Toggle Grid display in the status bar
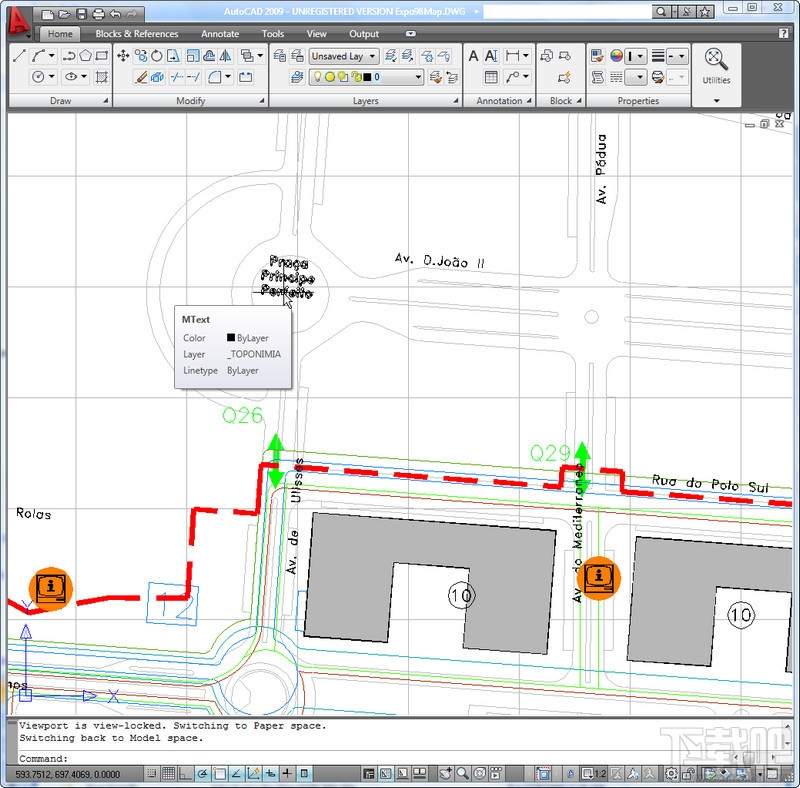Image resolution: width=800 pixels, height=788 pixels. click(167, 773)
